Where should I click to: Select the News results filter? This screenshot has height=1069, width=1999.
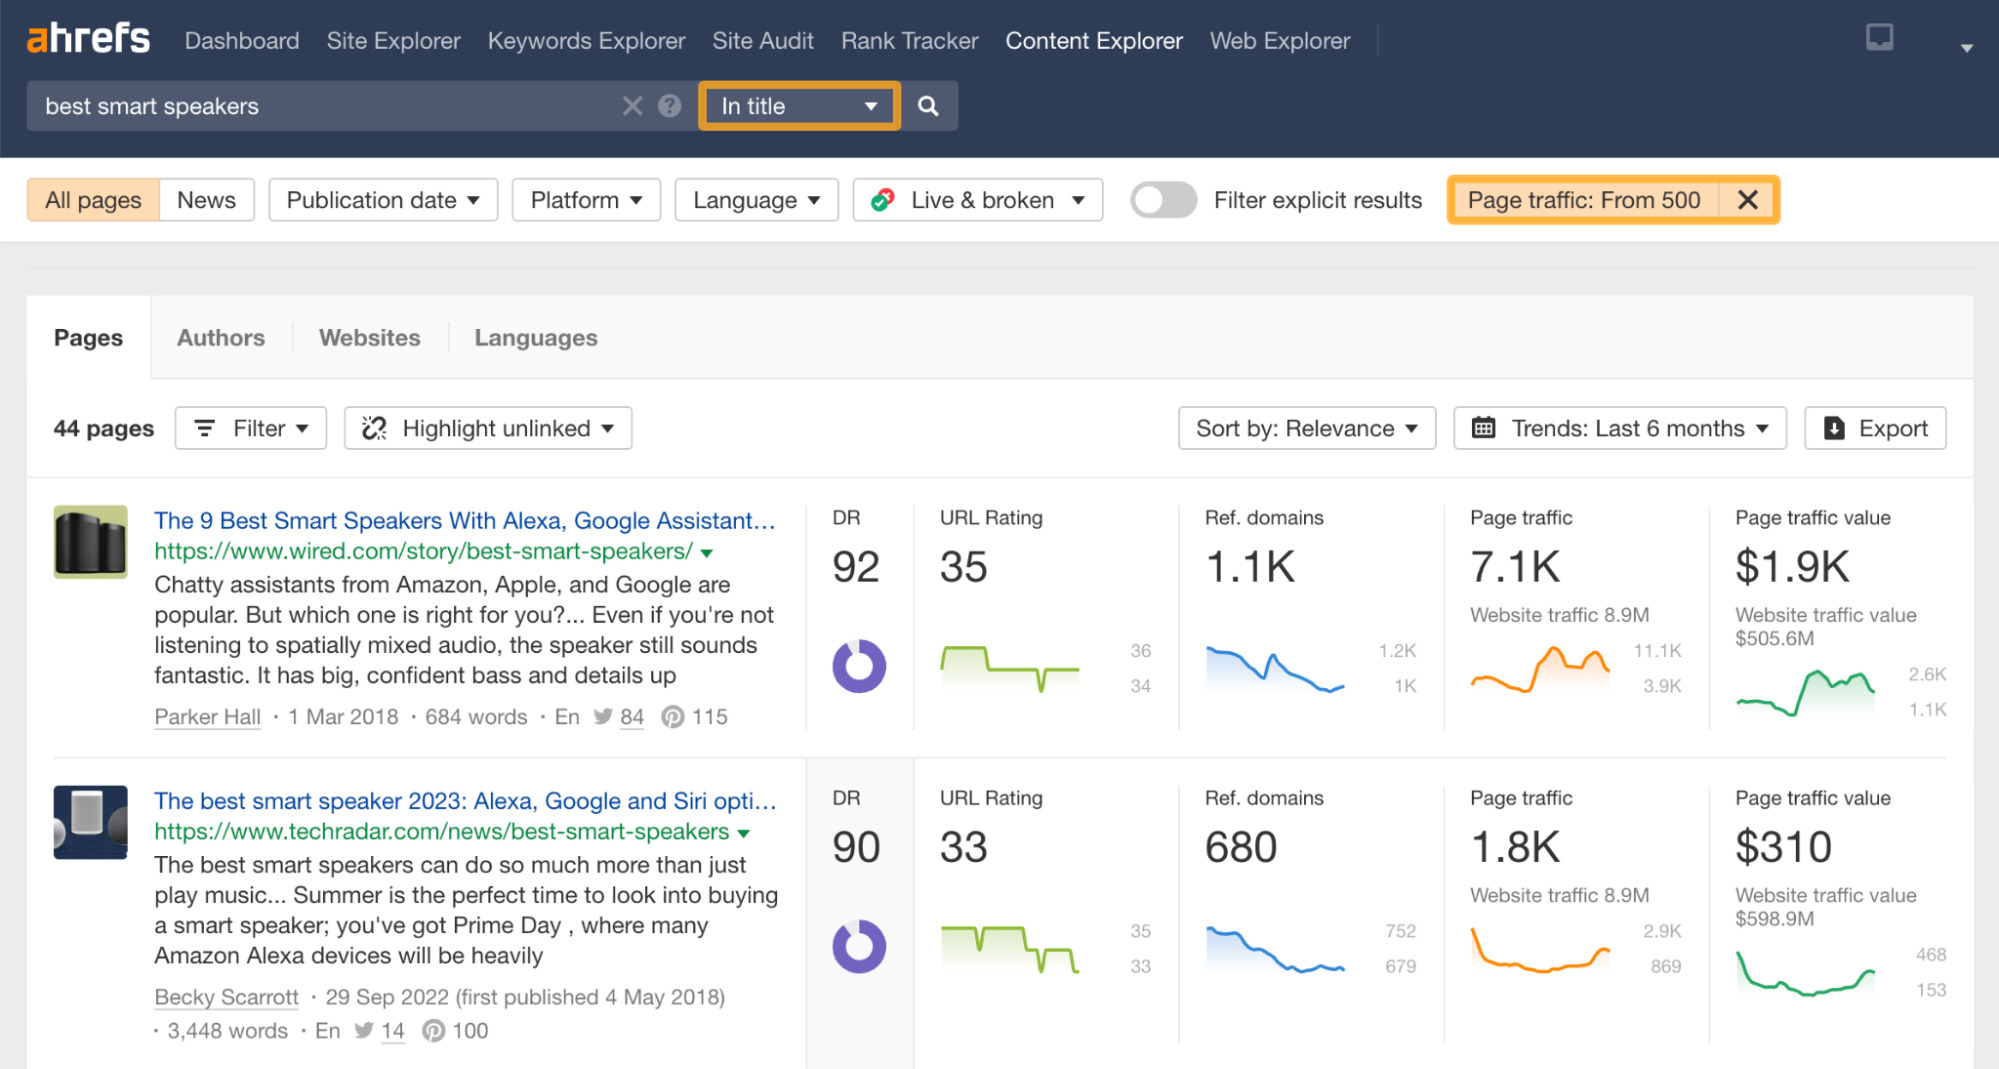206,200
